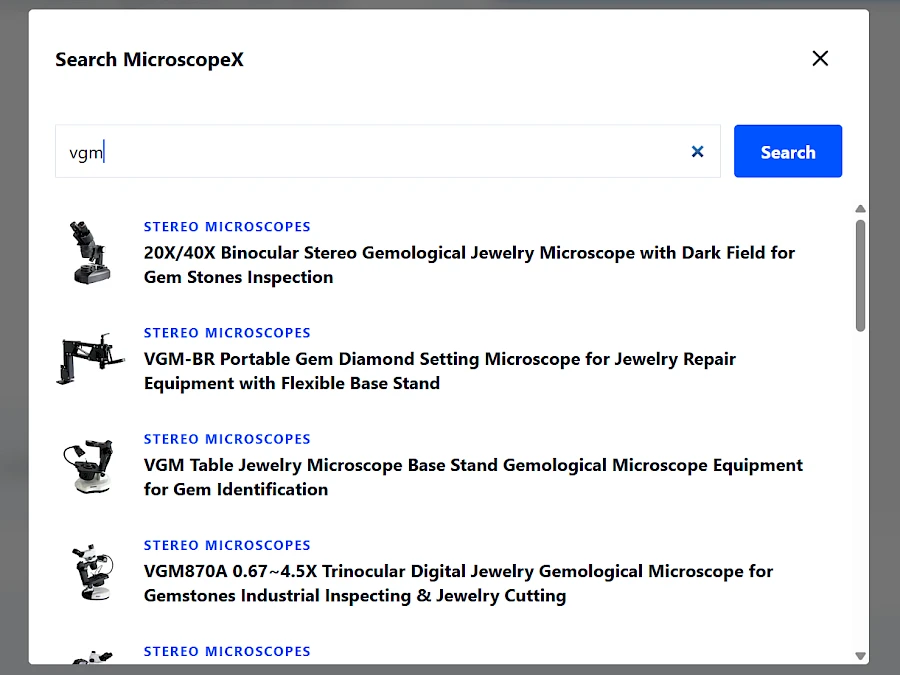Click Stereo Microscopes category above 20X/40X Binocular
Viewport: 900px width, 675px height.
227,227
